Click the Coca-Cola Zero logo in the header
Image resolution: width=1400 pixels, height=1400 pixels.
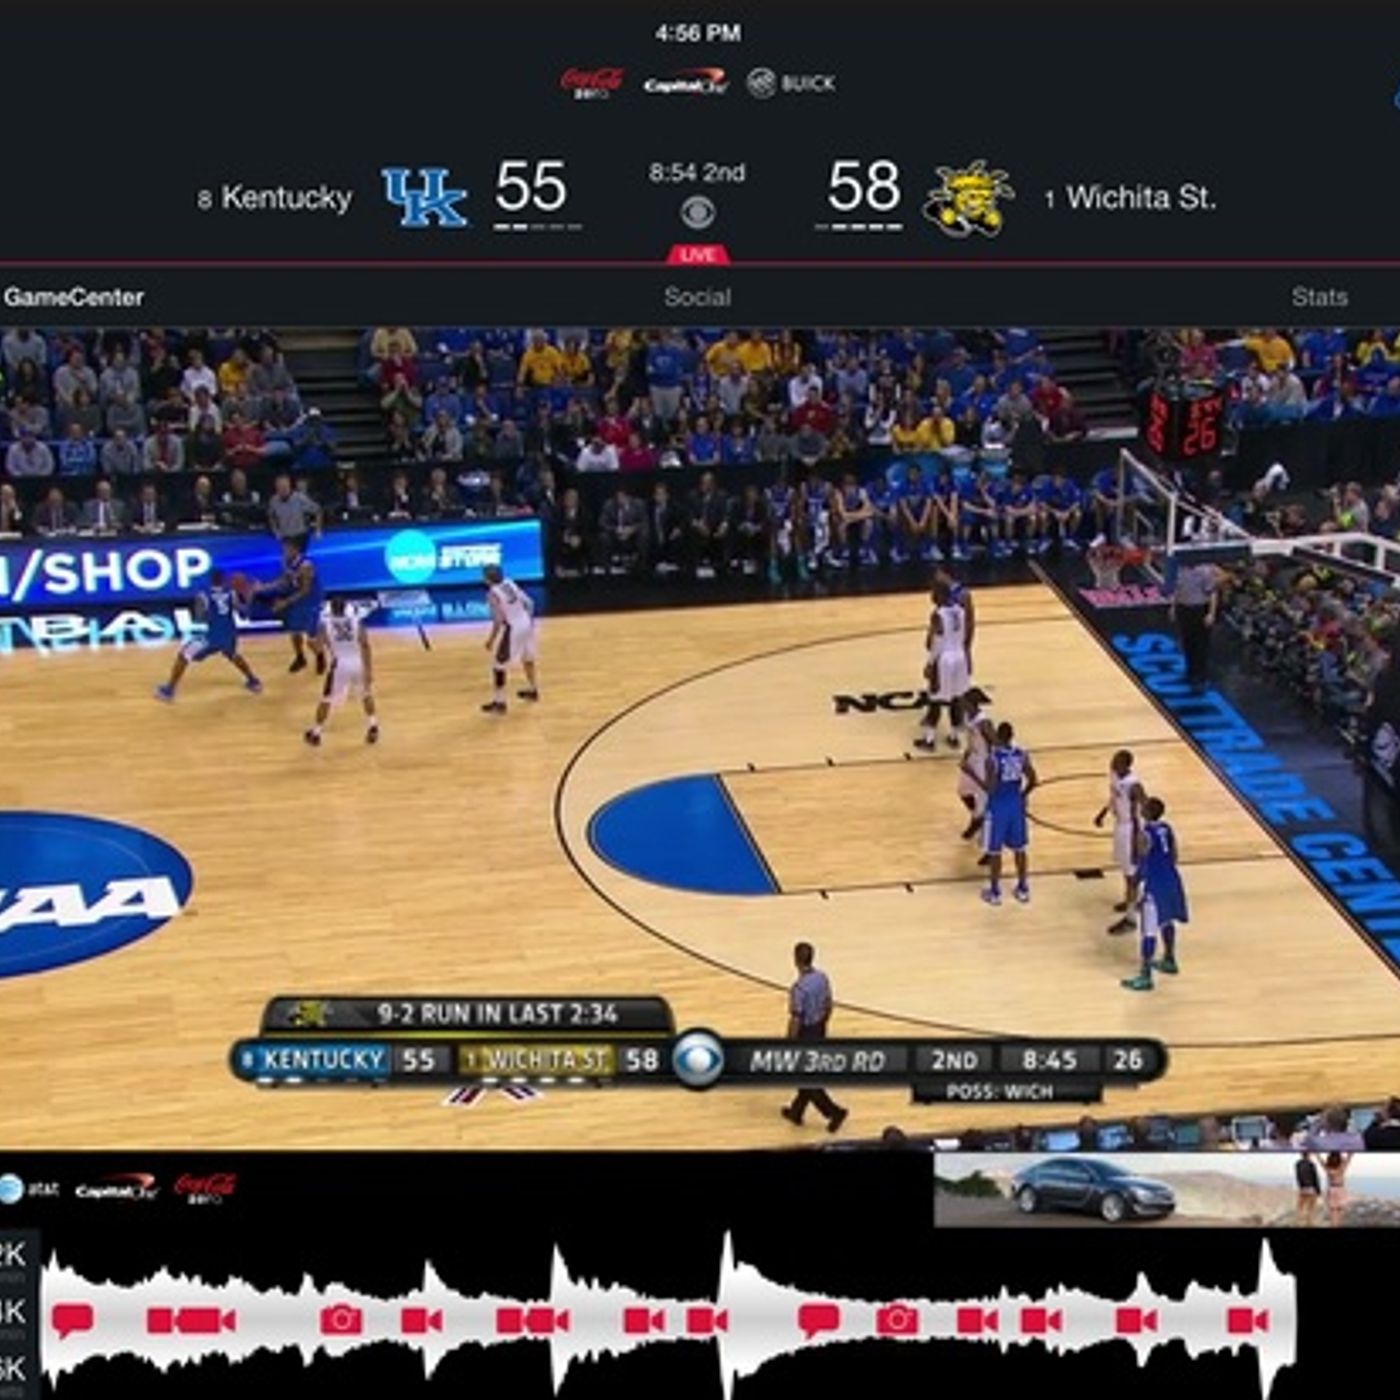[592, 82]
